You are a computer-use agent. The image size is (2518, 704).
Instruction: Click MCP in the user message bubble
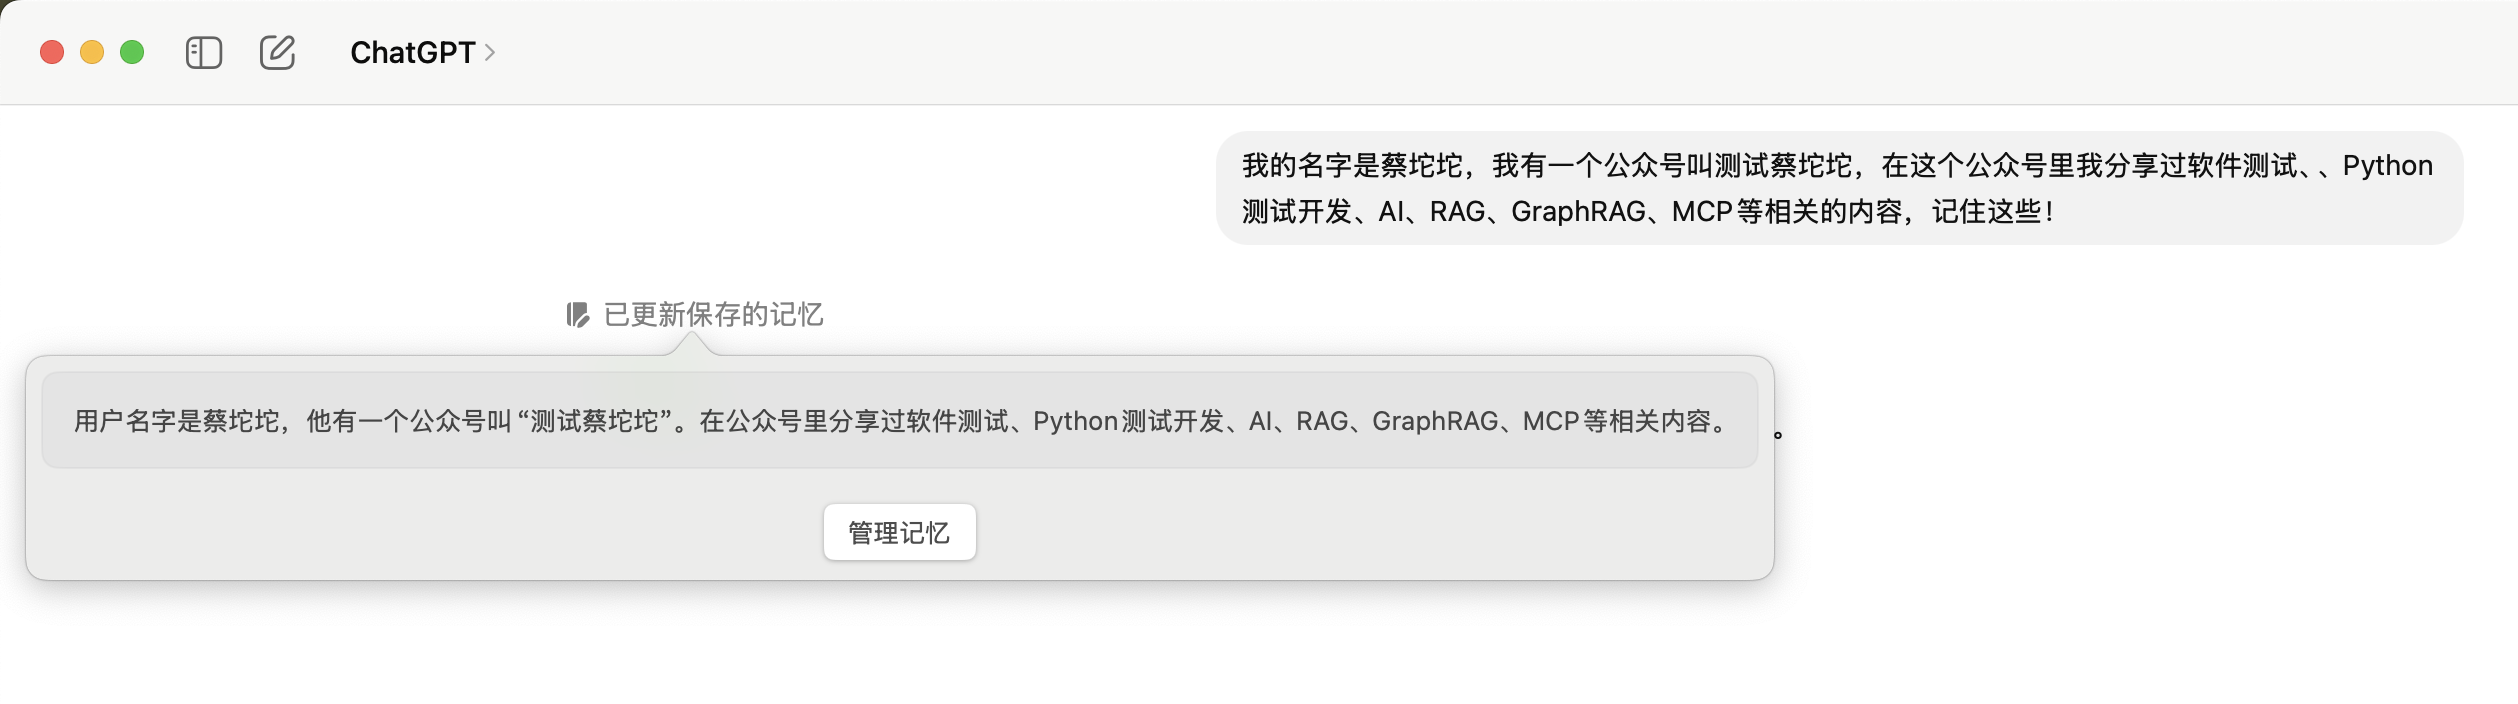(1701, 211)
